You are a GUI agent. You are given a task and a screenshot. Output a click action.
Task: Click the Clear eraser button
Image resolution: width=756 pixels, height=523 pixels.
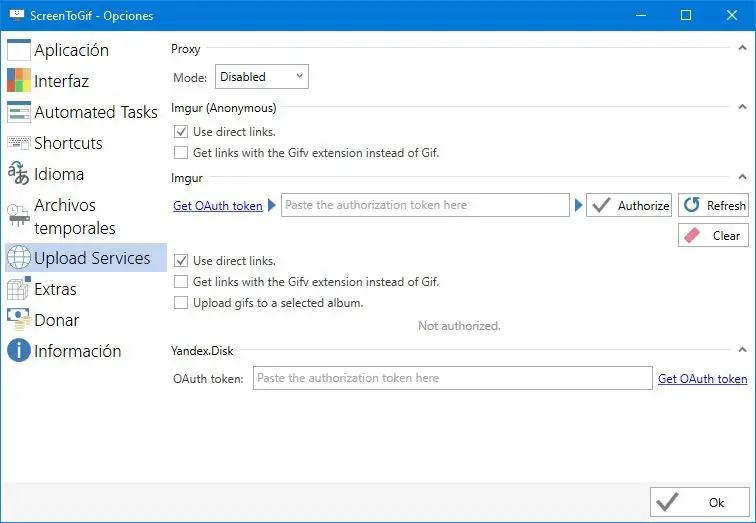pos(712,236)
